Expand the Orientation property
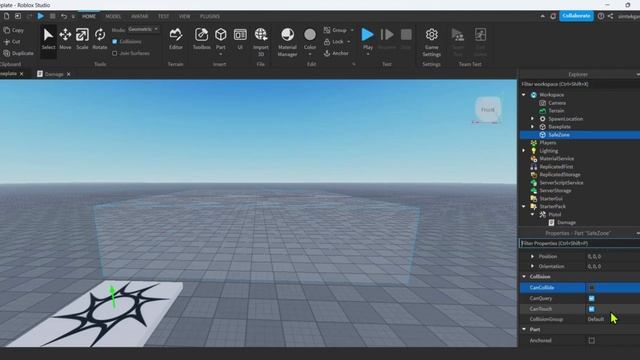The width and height of the screenshot is (640, 360). point(532,266)
